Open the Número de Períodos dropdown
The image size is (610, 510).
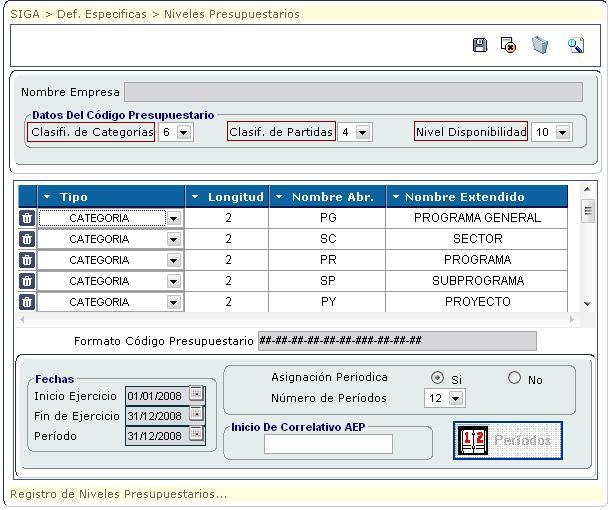(x=457, y=398)
